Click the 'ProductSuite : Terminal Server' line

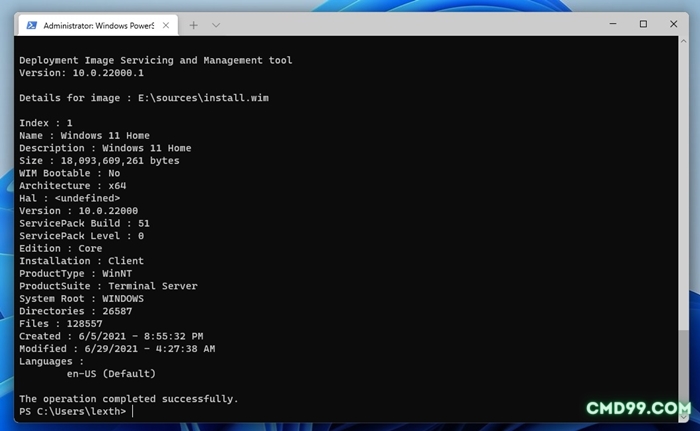[x=108, y=285]
